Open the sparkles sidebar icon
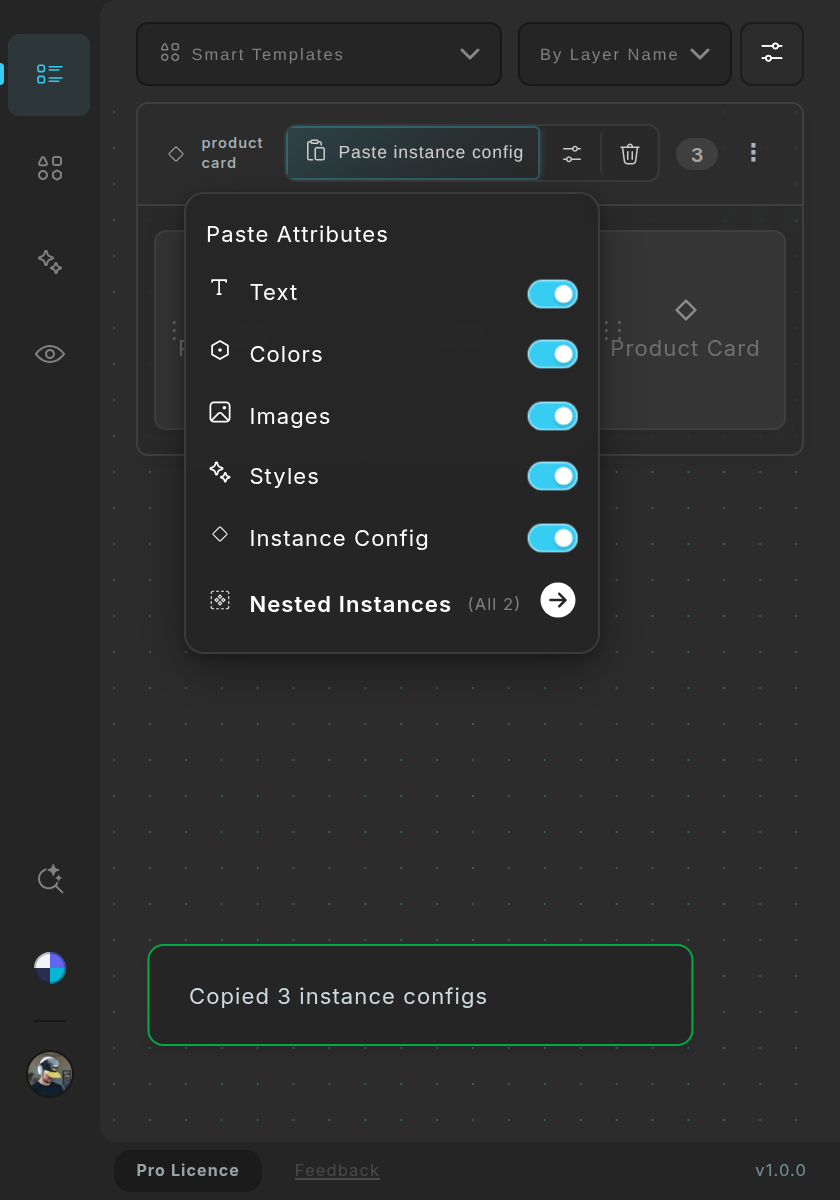This screenshot has width=840, height=1200. tap(50, 262)
